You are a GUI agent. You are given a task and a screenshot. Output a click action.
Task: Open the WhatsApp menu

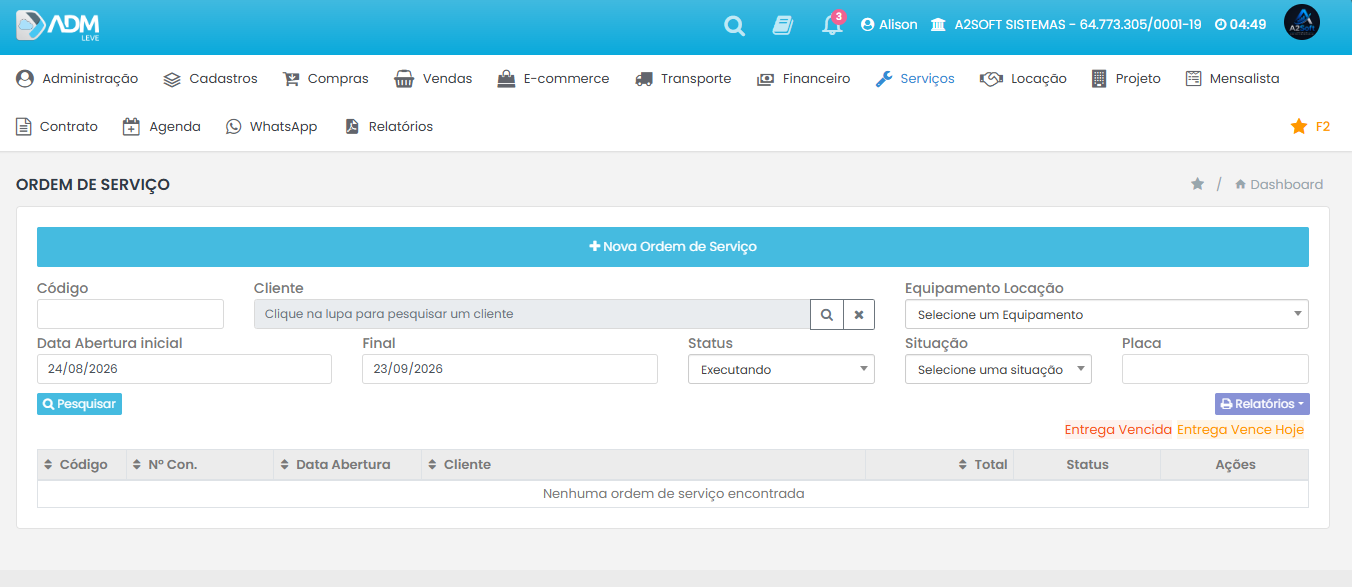tap(271, 127)
